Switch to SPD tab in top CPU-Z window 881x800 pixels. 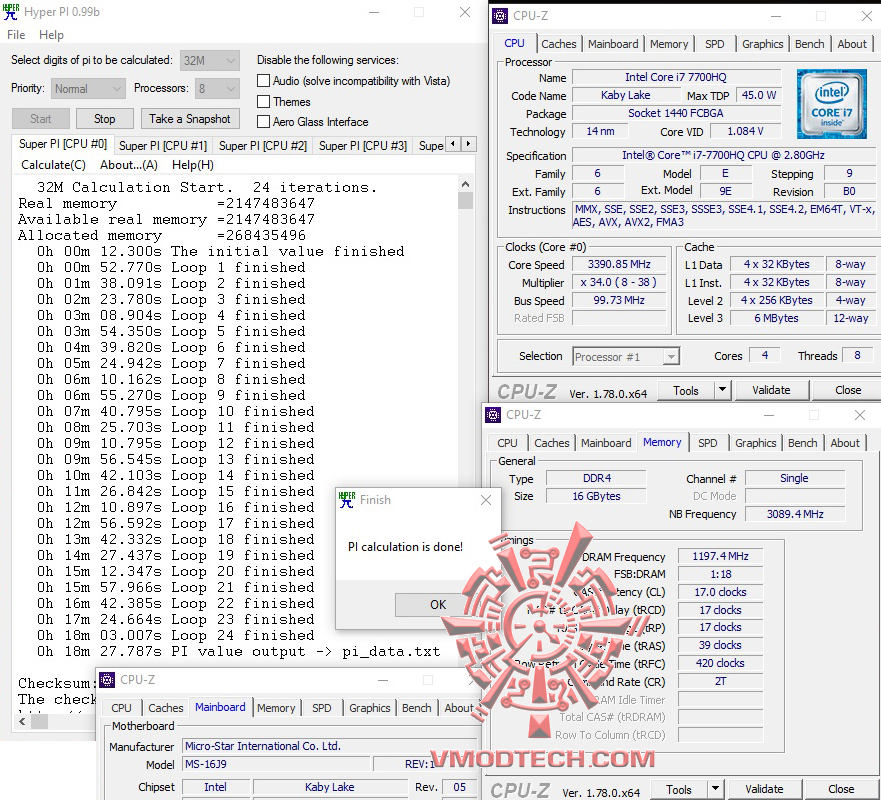pos(715,44)
